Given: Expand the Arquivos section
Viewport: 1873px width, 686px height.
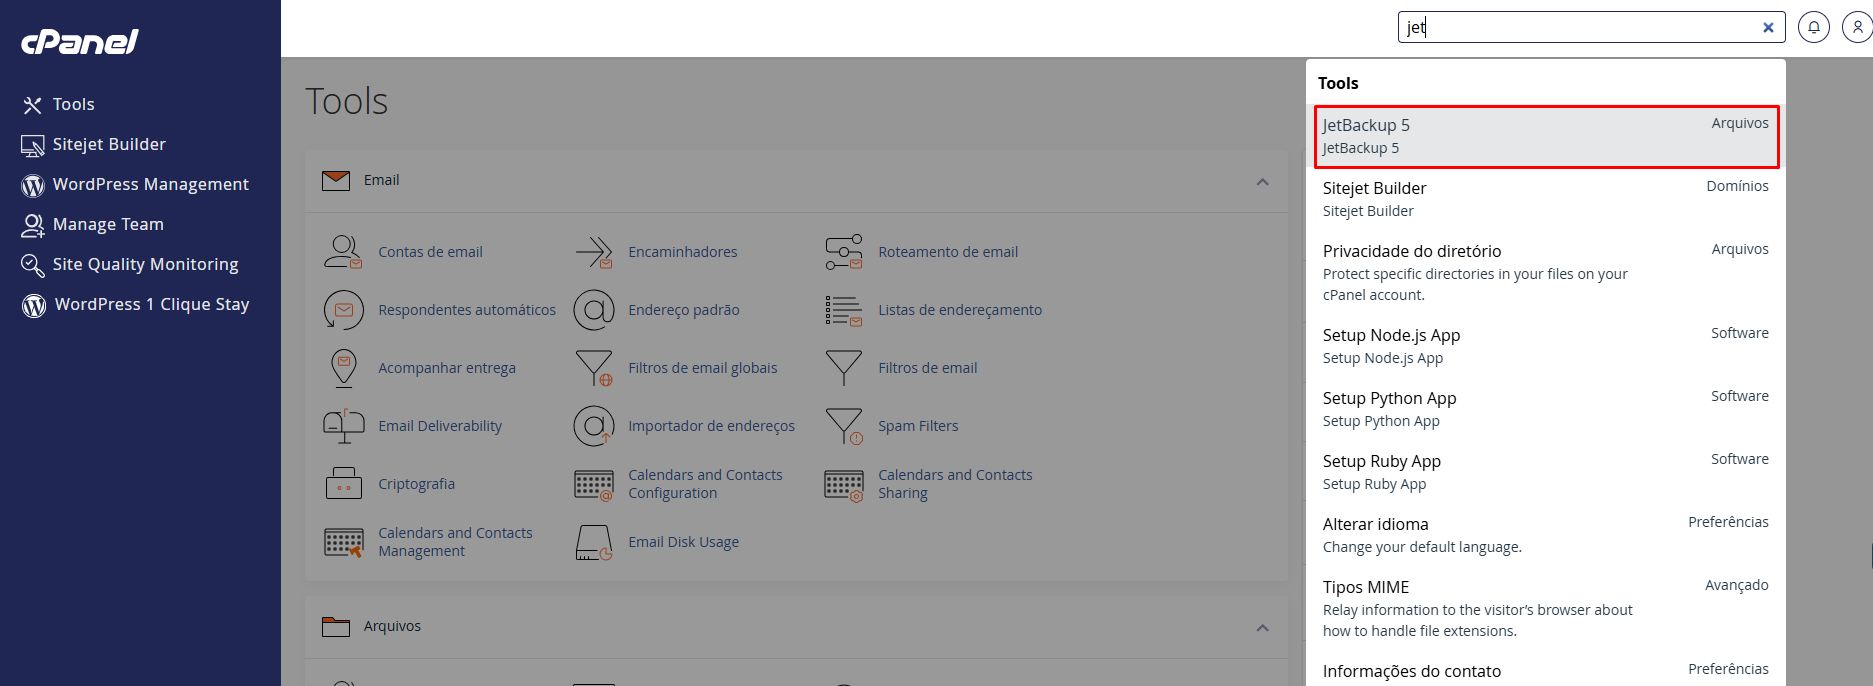Looking at the screenshot, I should tap(1263, 627).
